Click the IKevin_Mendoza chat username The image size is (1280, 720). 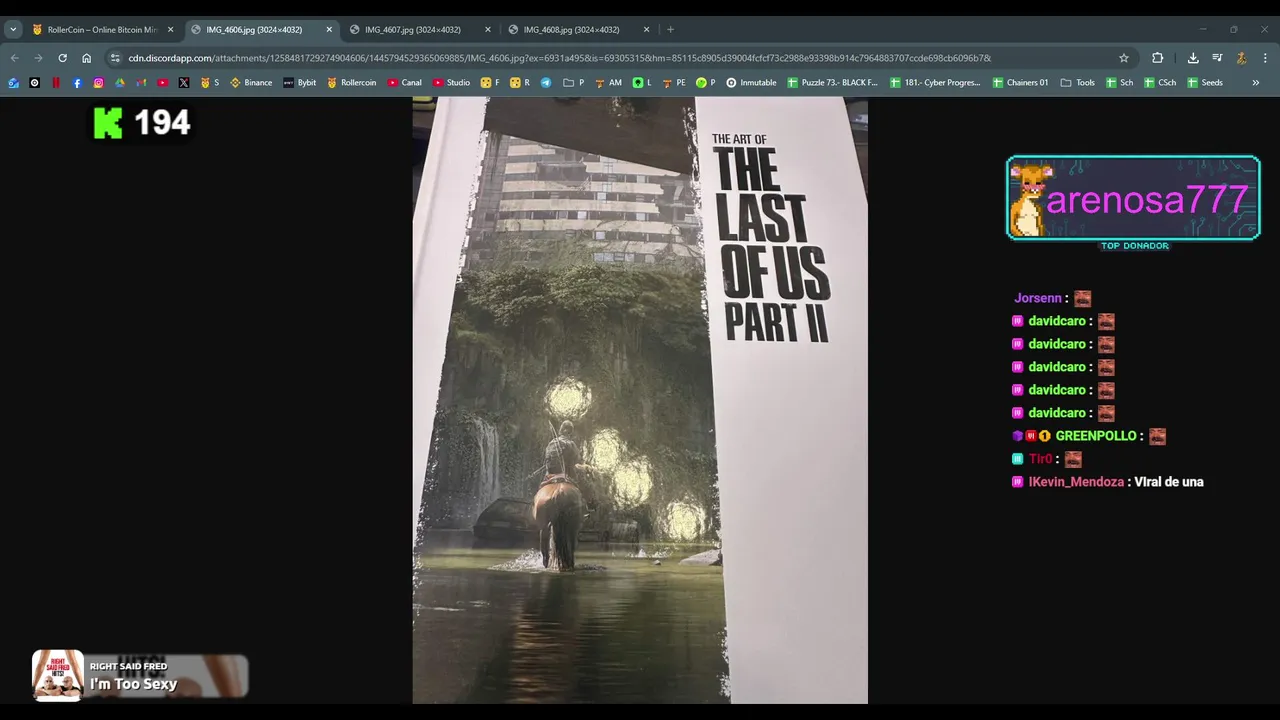tap(1076, 482)
